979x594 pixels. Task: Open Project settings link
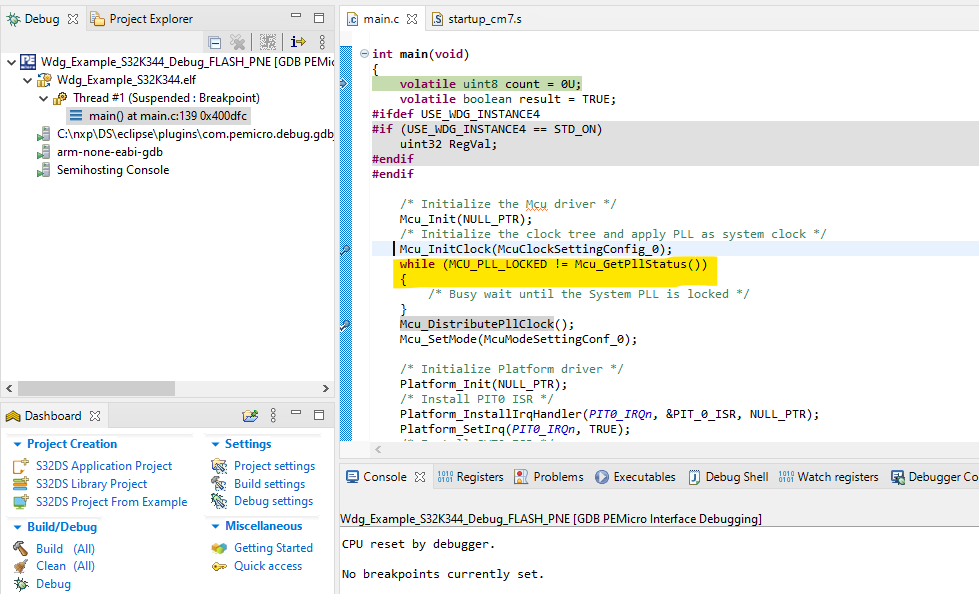[274, 466]
